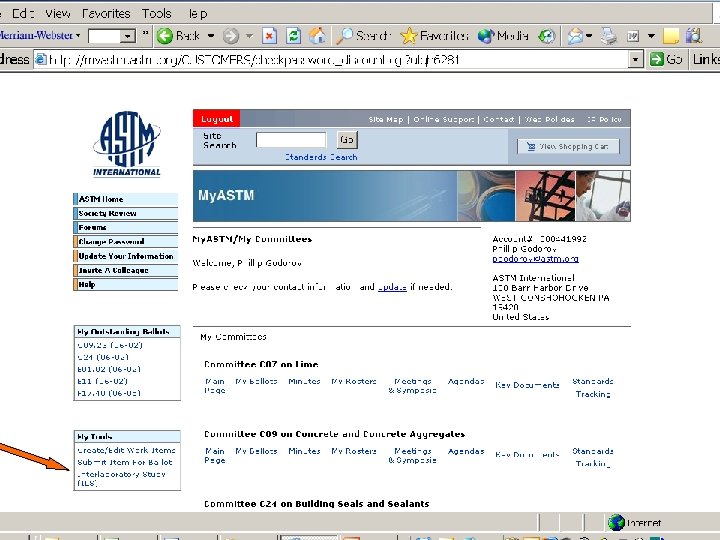Click the update contact information link
Screen dimensions: 720x540
click(x=392, y=287)
